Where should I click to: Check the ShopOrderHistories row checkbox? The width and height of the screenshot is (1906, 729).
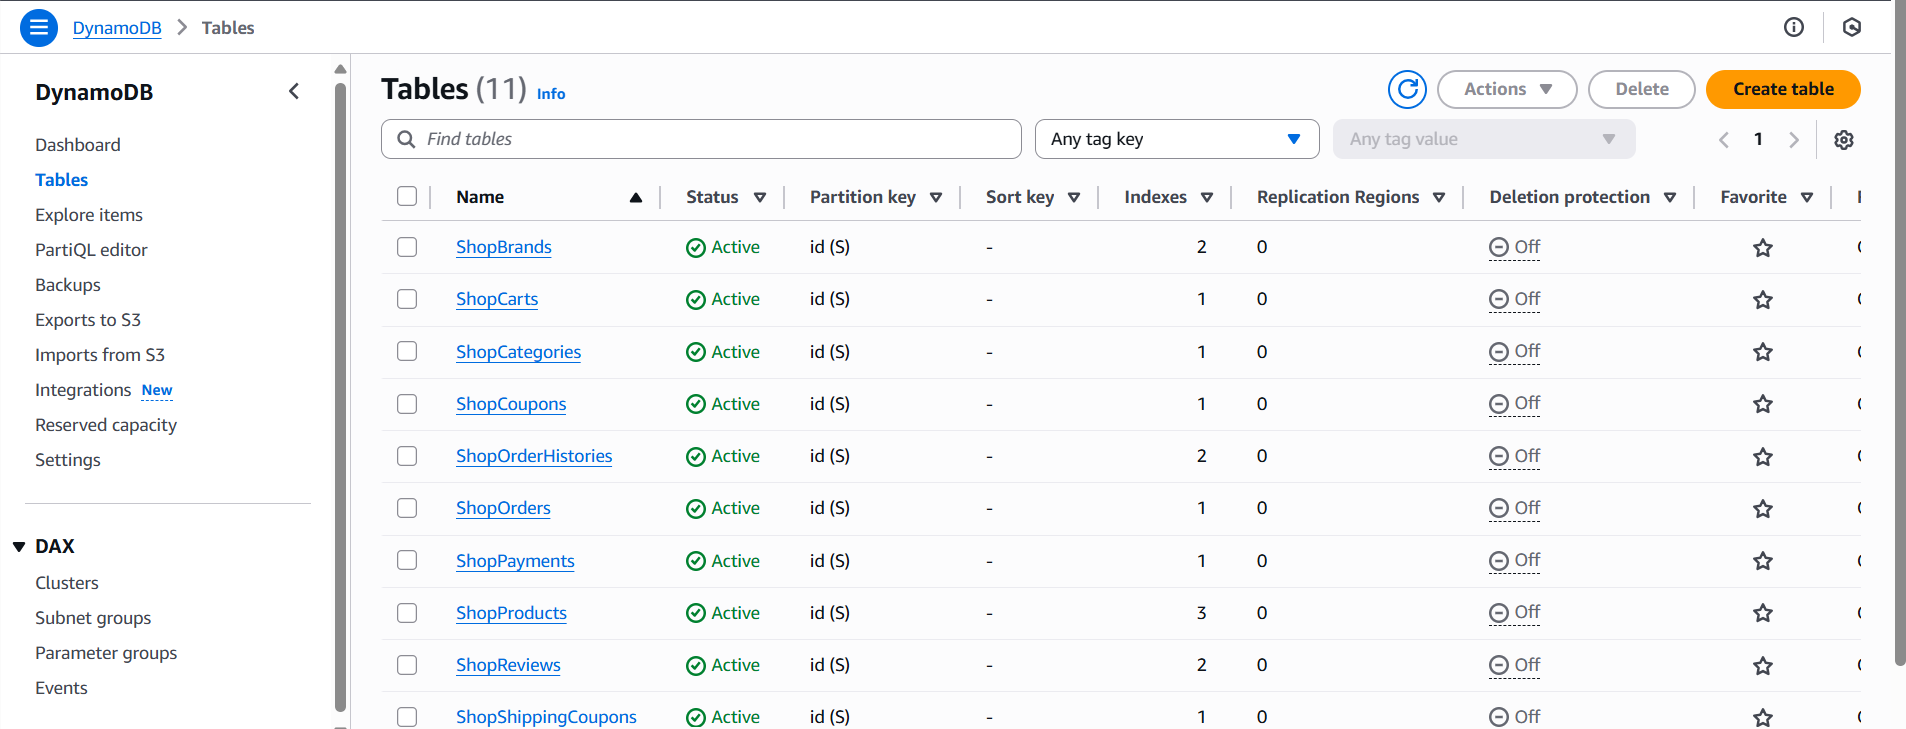[407, 456]
